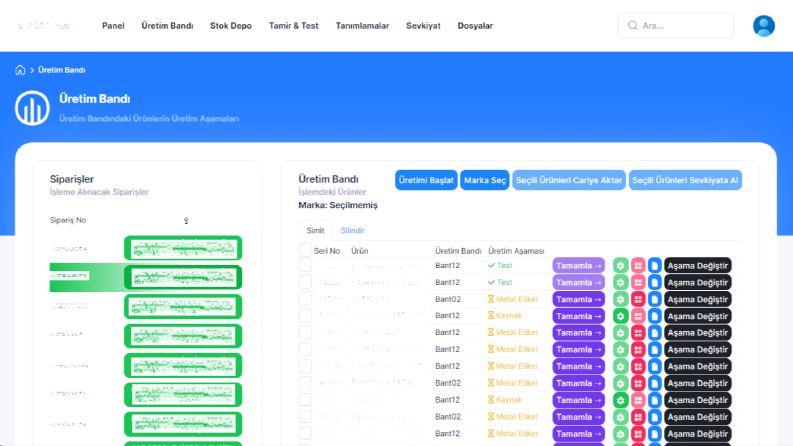Click Tamamla in the first Test row
This screenshot has width=793, height=446.
tap(579, 265)
